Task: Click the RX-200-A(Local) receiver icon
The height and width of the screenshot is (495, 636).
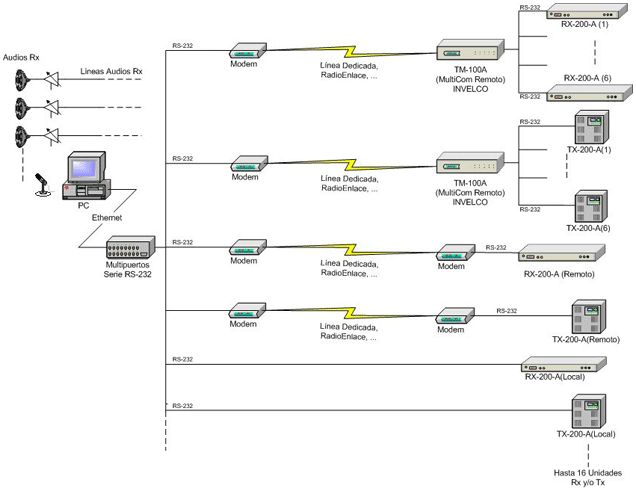Action: (x=564, y=364)
